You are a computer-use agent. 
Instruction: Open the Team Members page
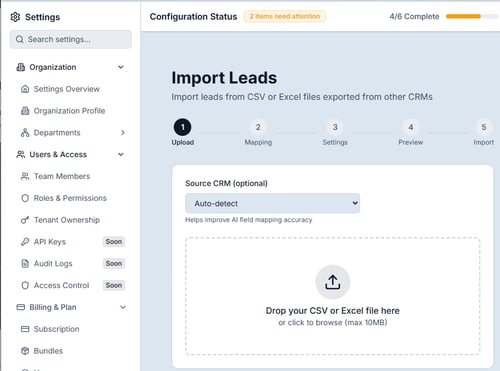62,176
